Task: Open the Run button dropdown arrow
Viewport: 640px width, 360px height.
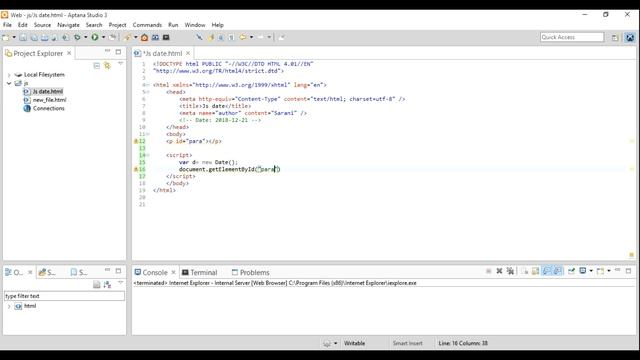Action: click(x=103, y=37)
